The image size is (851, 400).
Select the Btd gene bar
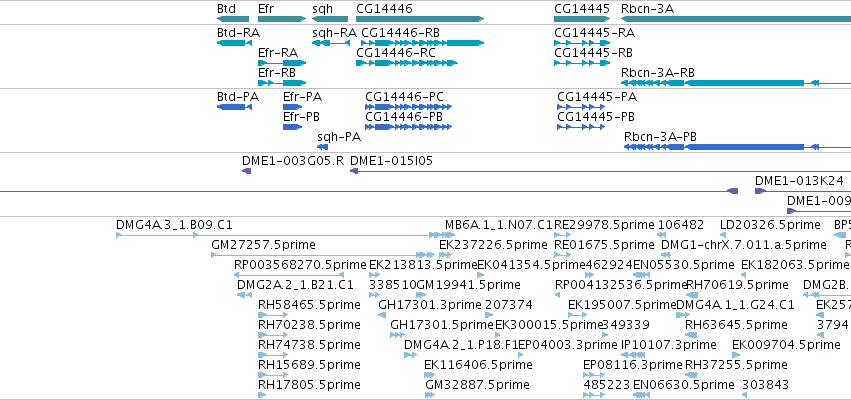click(233, 19)
